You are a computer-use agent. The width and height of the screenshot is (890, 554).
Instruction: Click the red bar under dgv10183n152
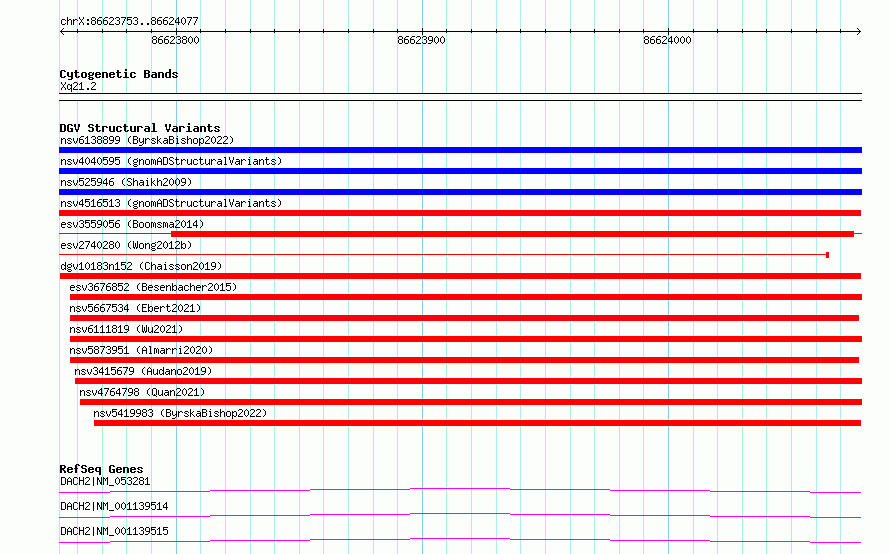pos(460,276)
